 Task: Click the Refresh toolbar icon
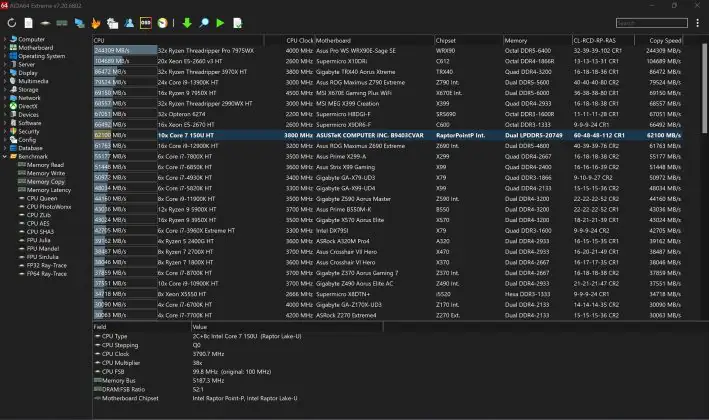pos(12,23)
